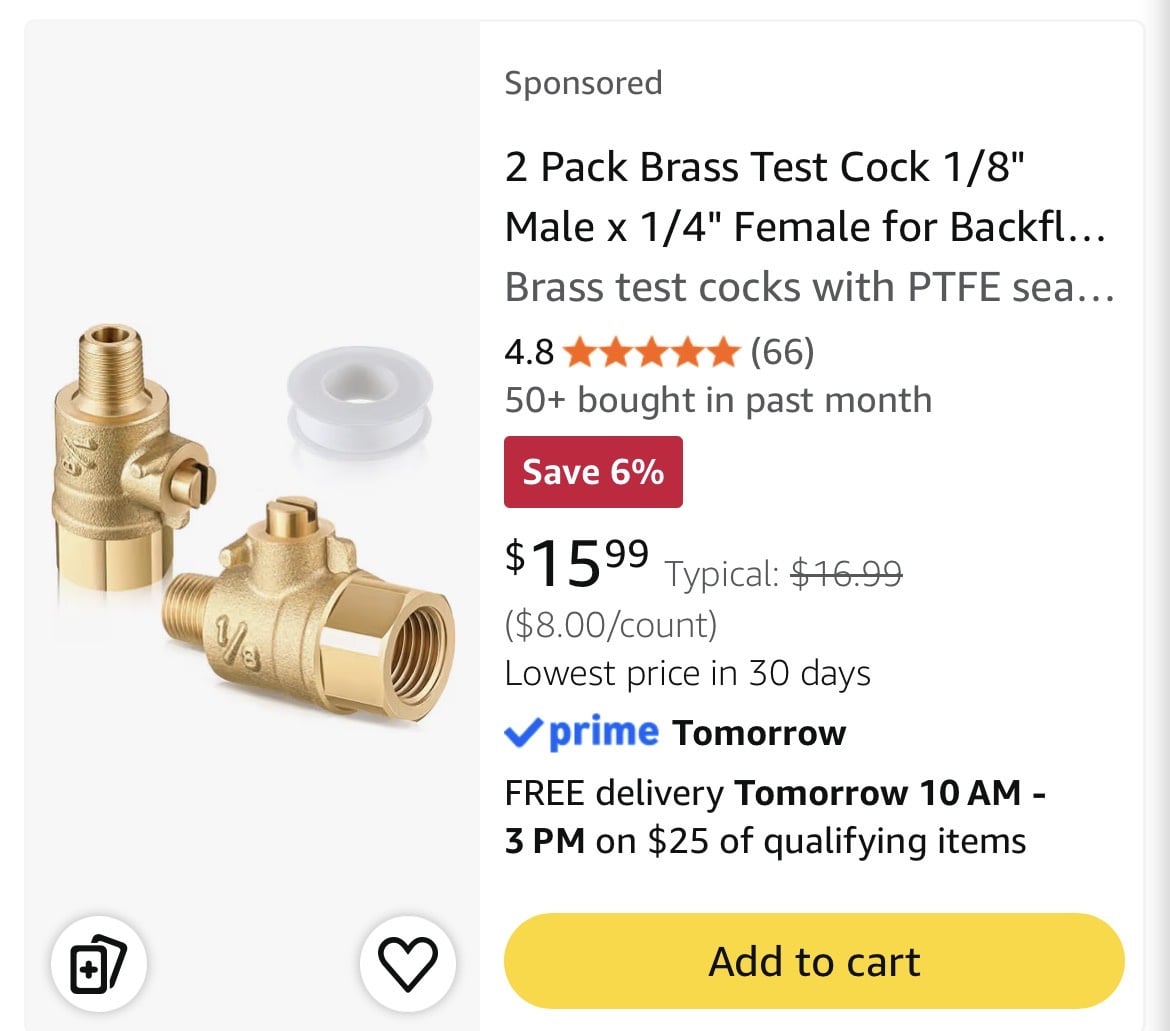Open the 66 reviews count

click(x=782, y=351)
